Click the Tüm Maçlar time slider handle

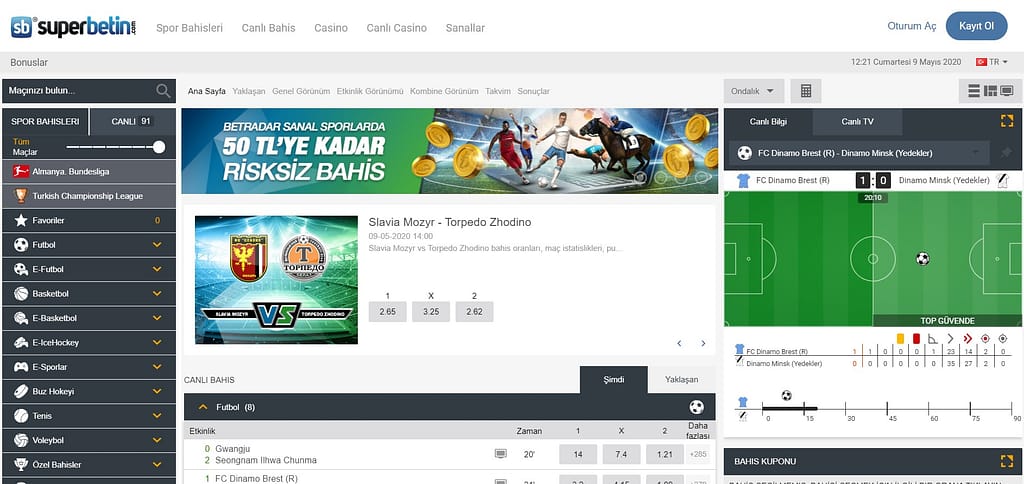159,147
